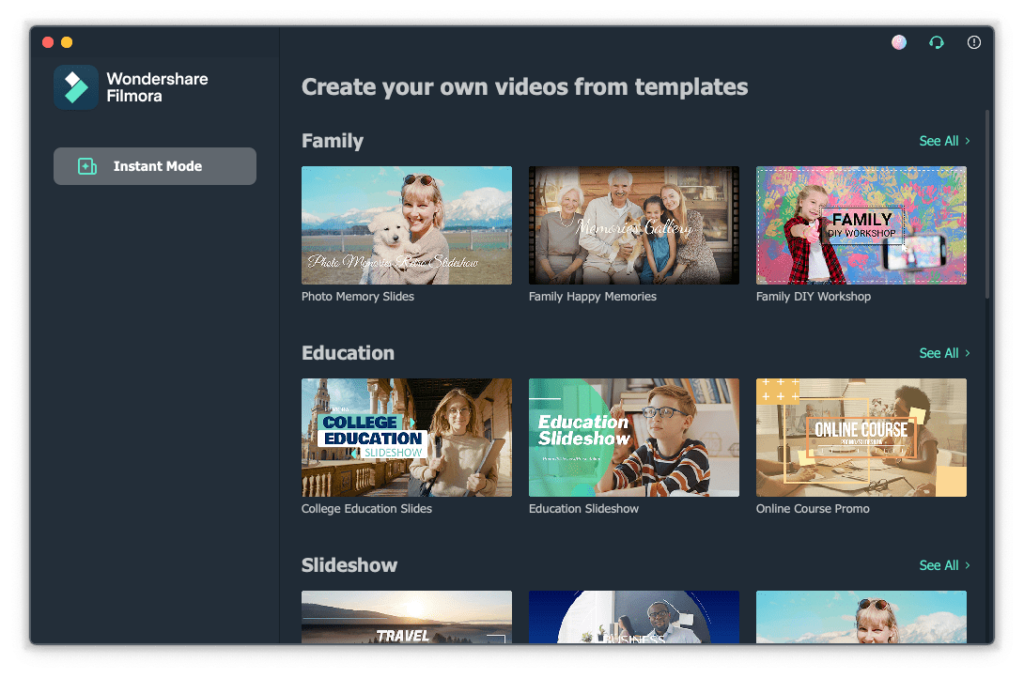Image resolution: width=1024 pixels, height=678 pixels.
Task: Click the Family Happy Memories caption text
Action: tap(592, 297)
